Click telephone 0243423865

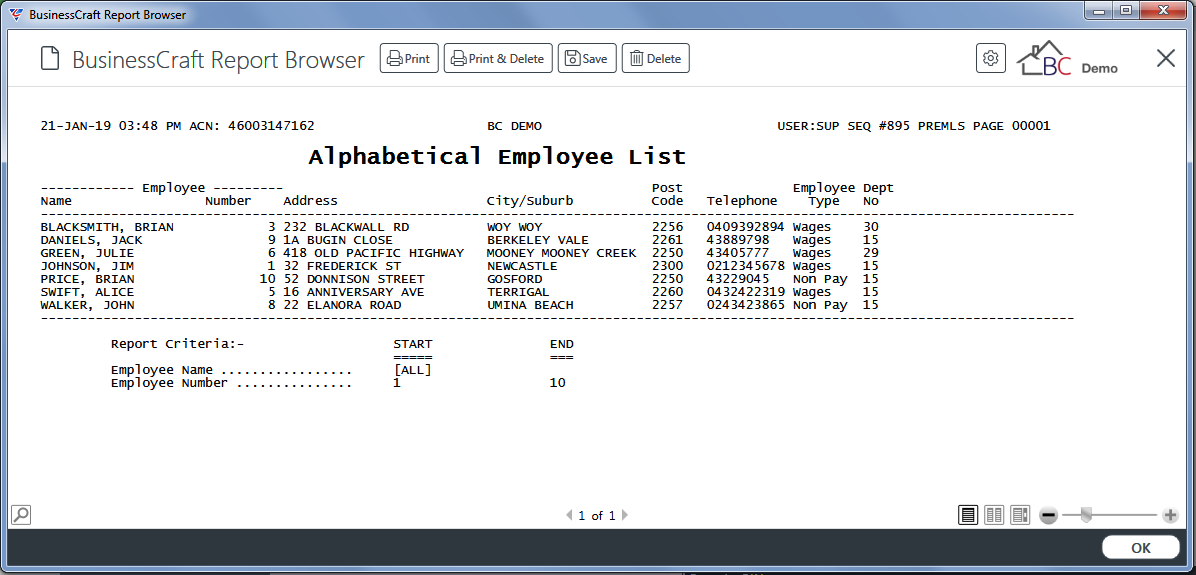click(x=745, y=305)
